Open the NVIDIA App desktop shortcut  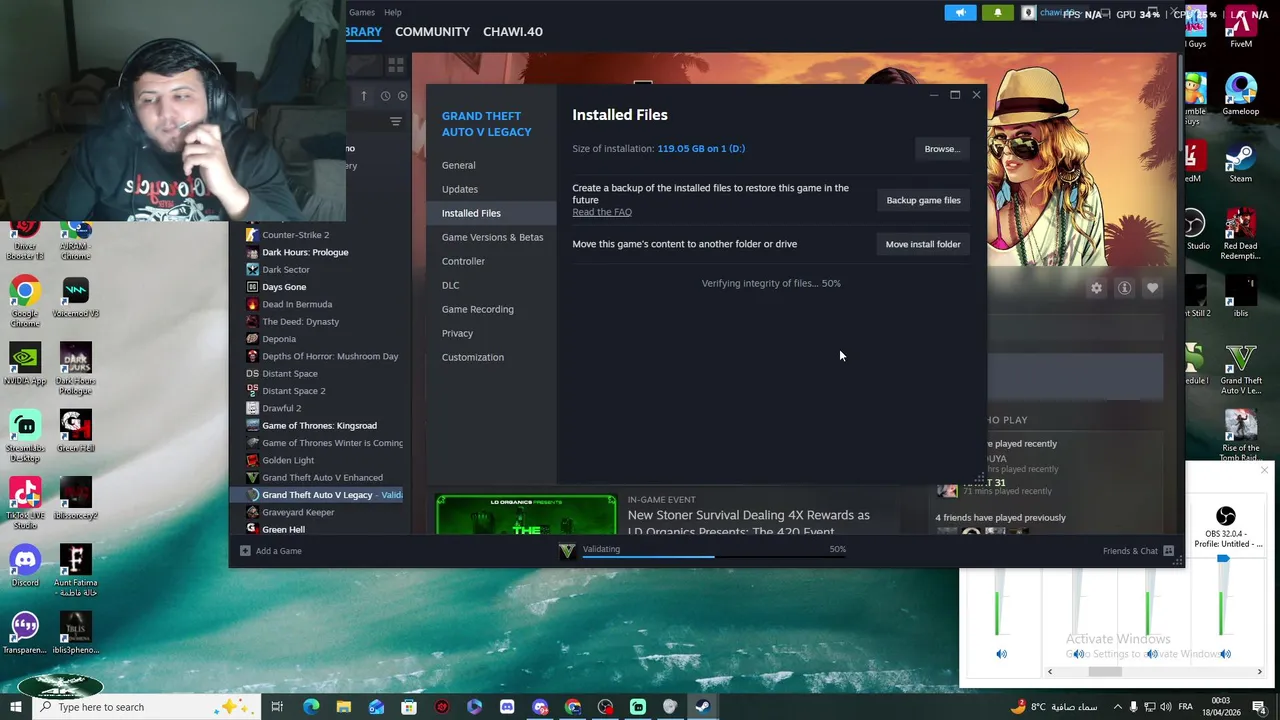pos(25,365)
